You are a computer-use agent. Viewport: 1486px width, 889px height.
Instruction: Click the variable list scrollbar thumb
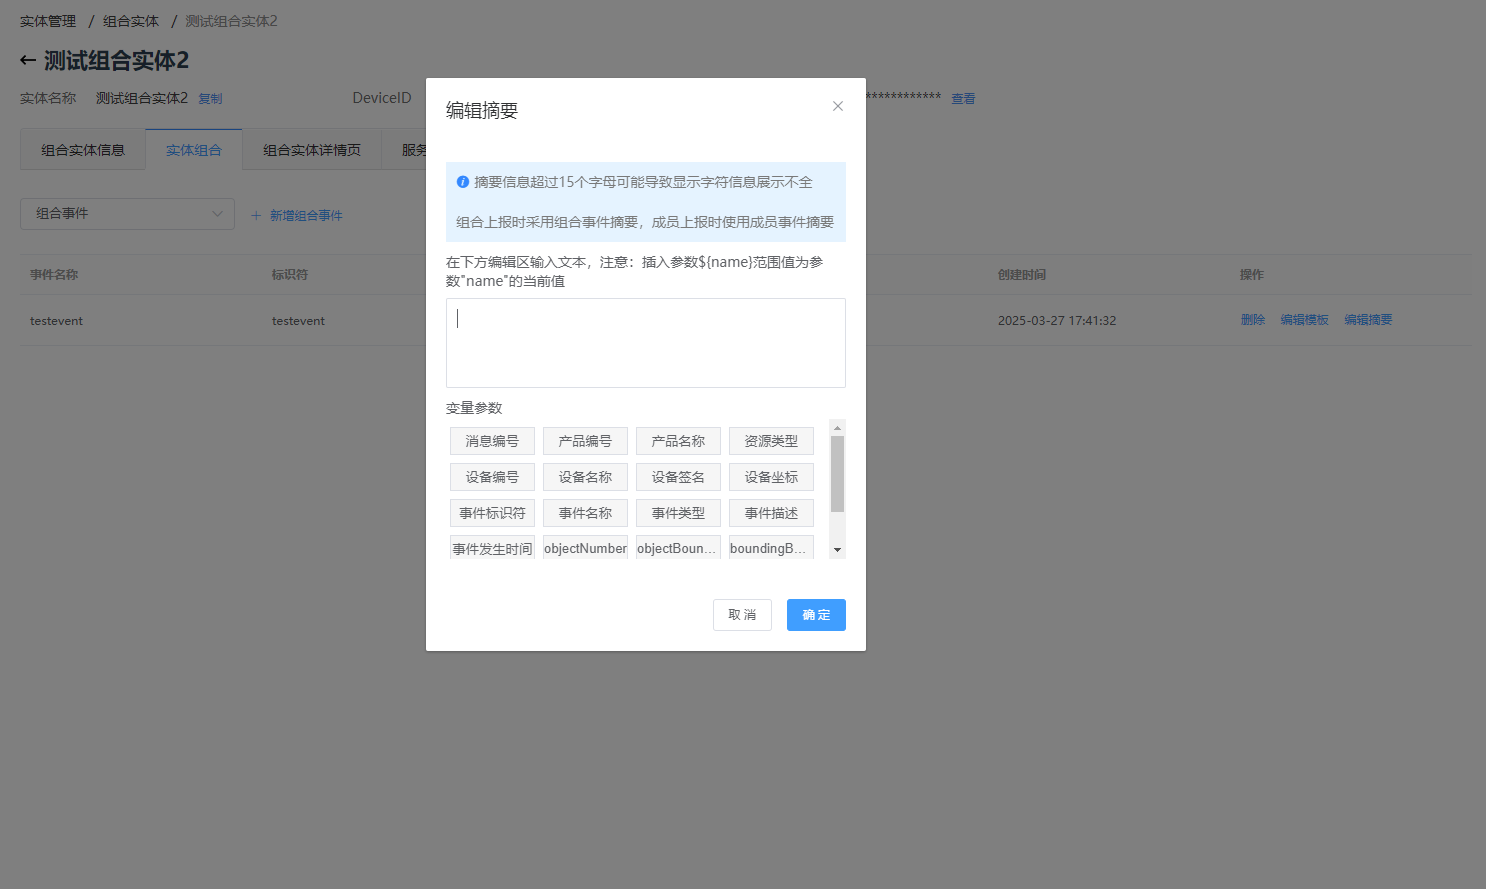coord(838,474)
